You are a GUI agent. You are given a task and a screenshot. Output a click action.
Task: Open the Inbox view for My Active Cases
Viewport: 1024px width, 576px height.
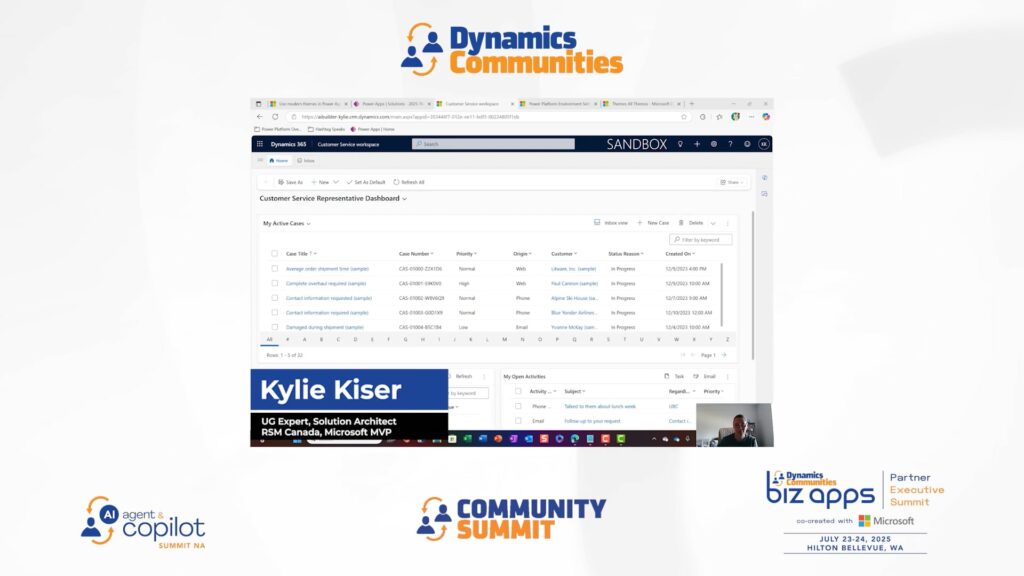[x=611, y=223]
